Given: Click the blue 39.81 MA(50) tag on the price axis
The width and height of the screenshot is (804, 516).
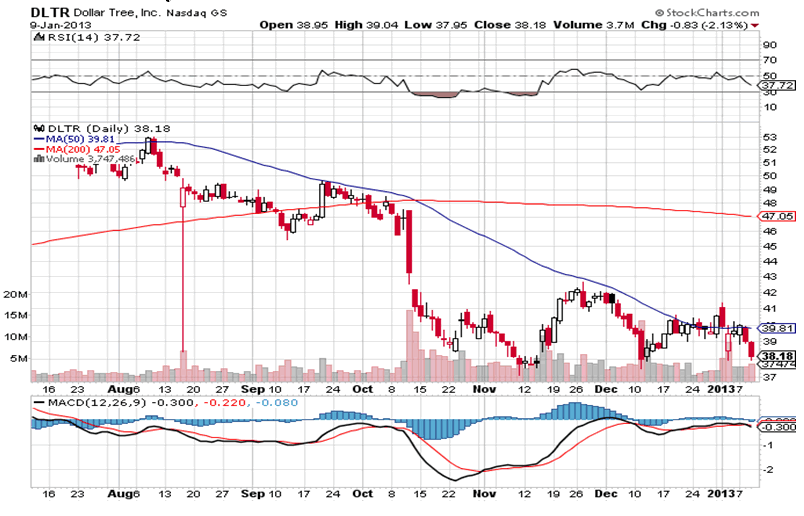Looking at the screenshot, I should (x=778, y=328).
